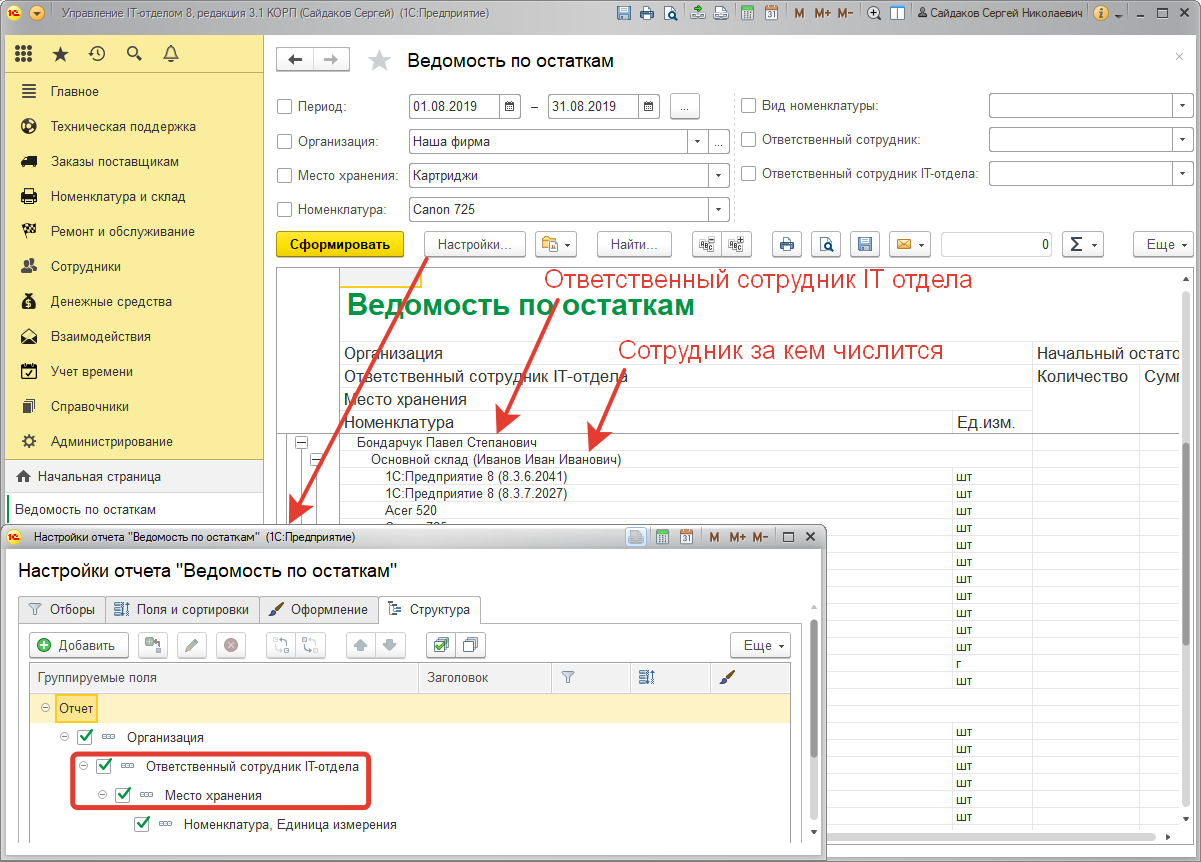Click the Настройки... button
Image resolution: width=1201 pixels, height=862 pixels.
475,244
